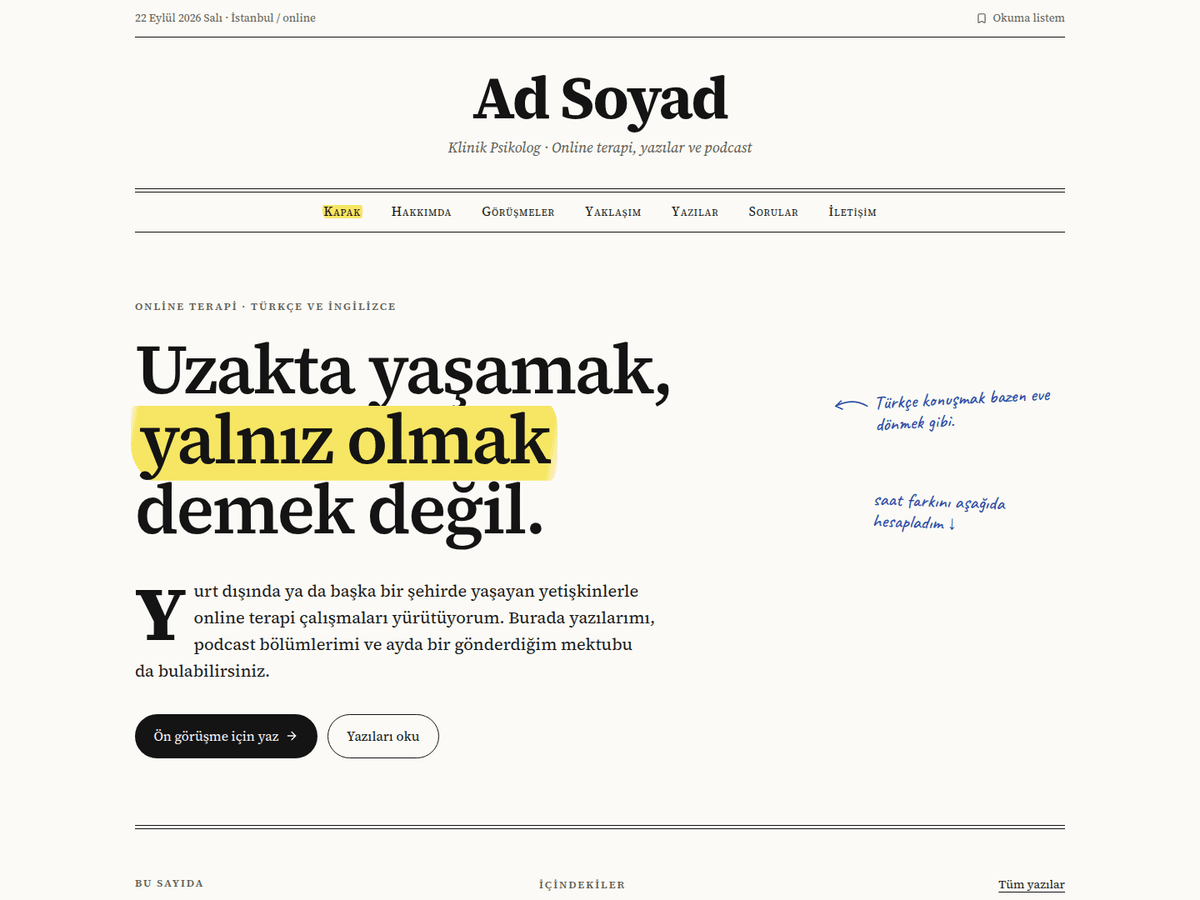Open the Yazılar section
This screenshot has width=1200, height=900.
point(695,212)
